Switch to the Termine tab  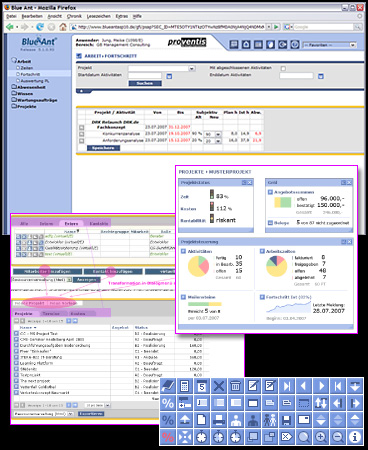51,314
